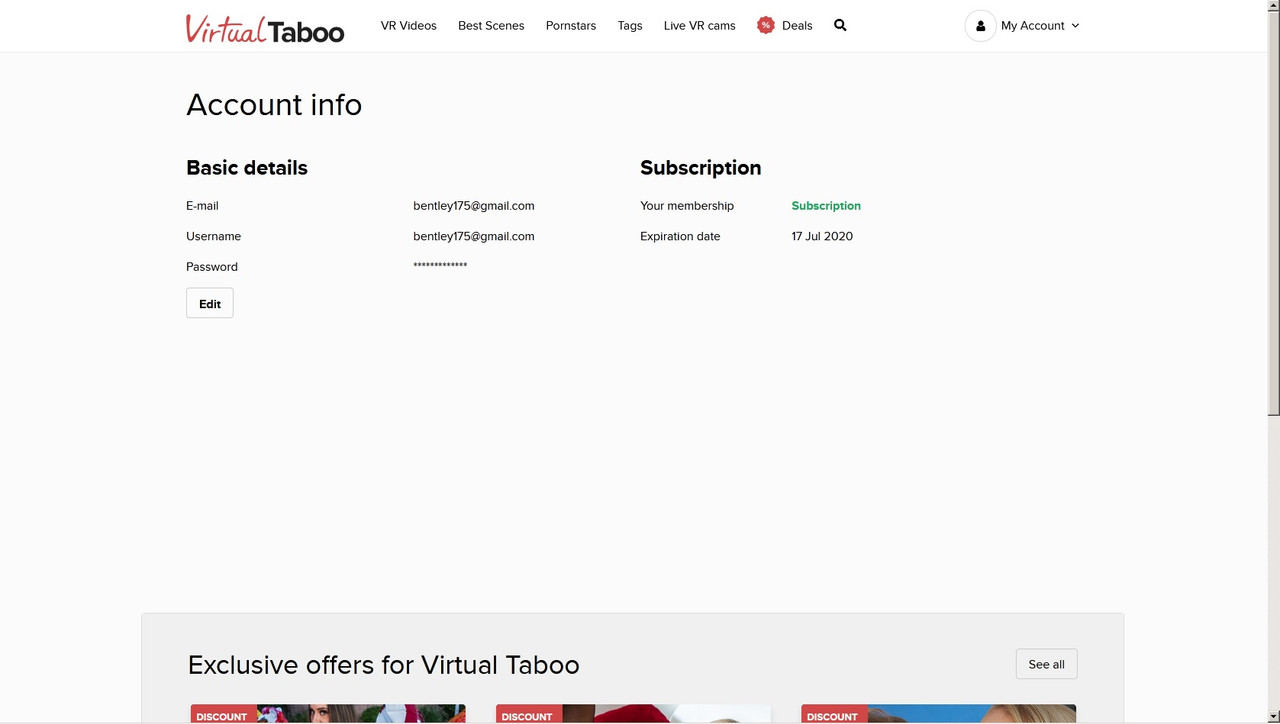This screenshot has width=1280, height=724.
Task: Click the E-mail field label
Action: click(202, 206)
